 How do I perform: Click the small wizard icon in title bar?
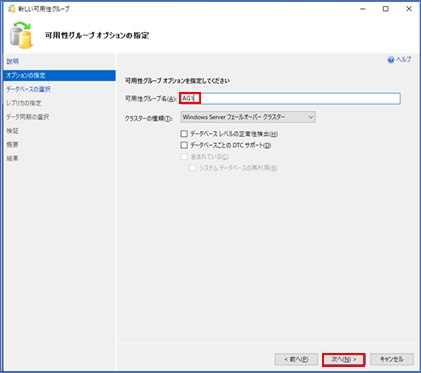11,9
